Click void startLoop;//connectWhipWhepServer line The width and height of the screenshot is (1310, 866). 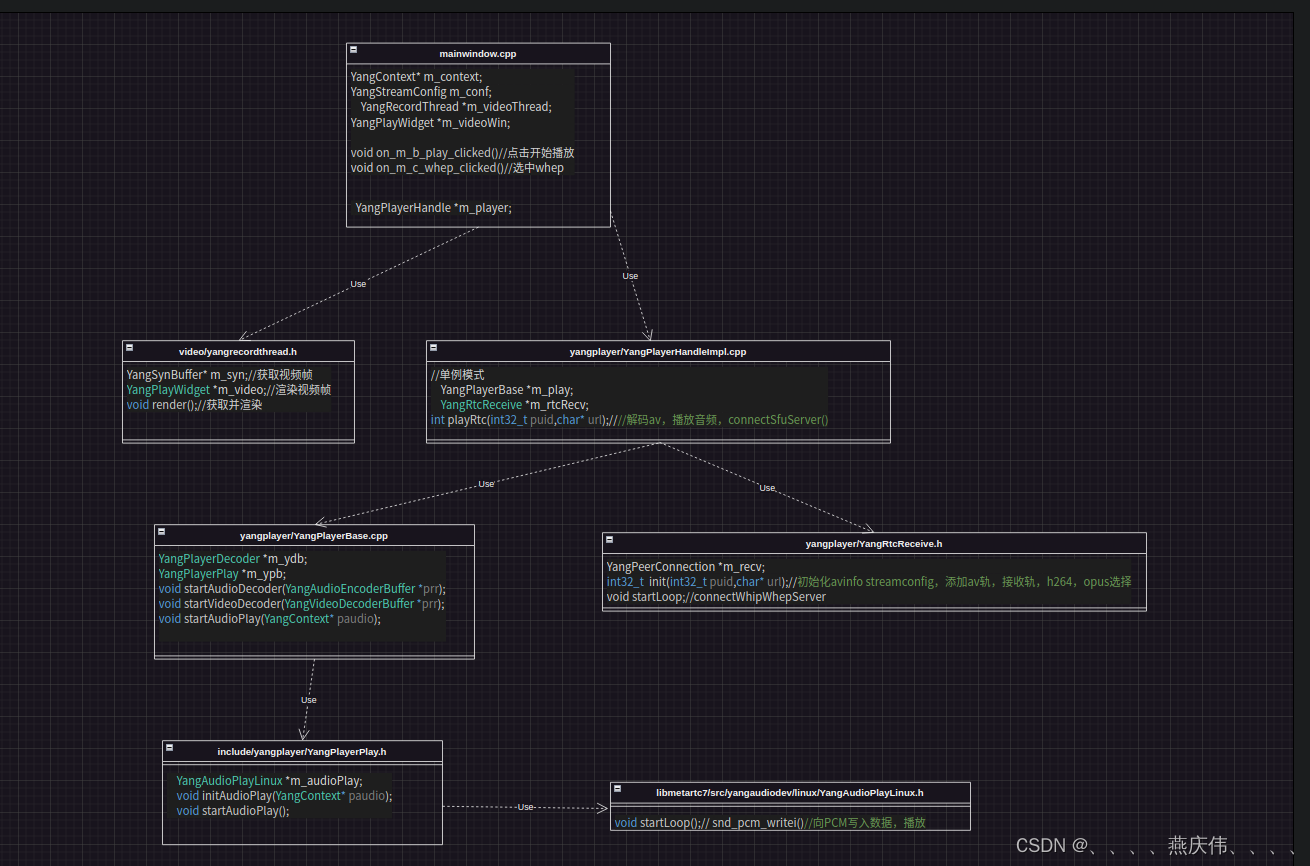[716, 597]
